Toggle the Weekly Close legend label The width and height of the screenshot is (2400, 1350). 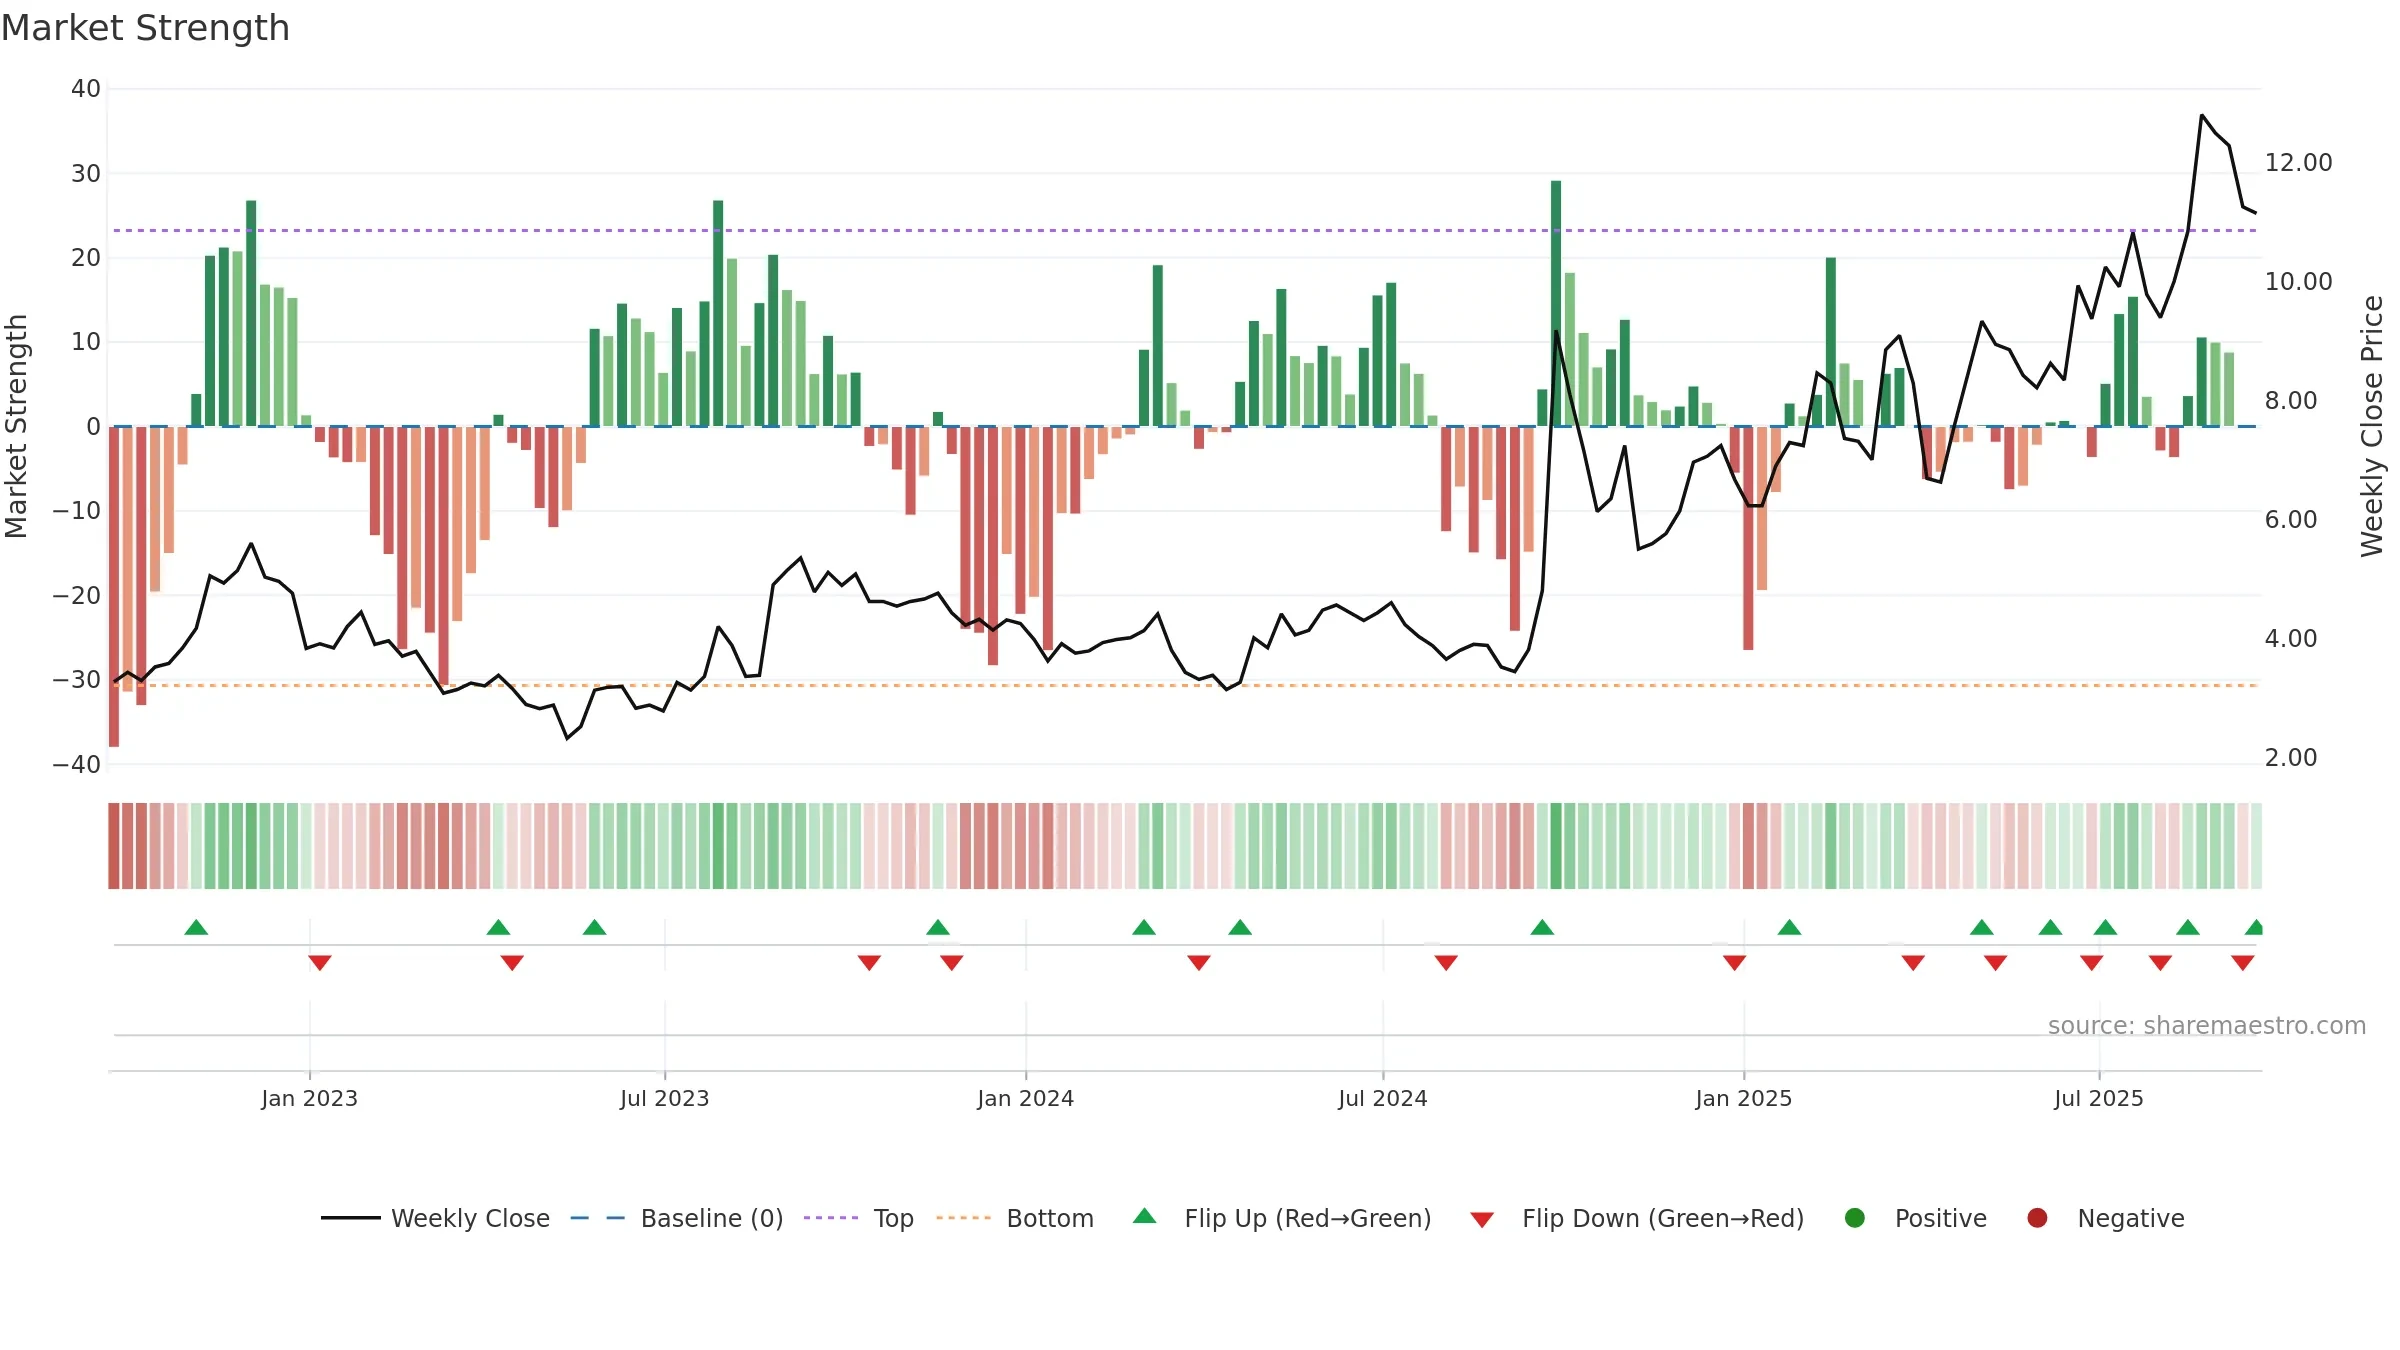tap(470, 1218)
